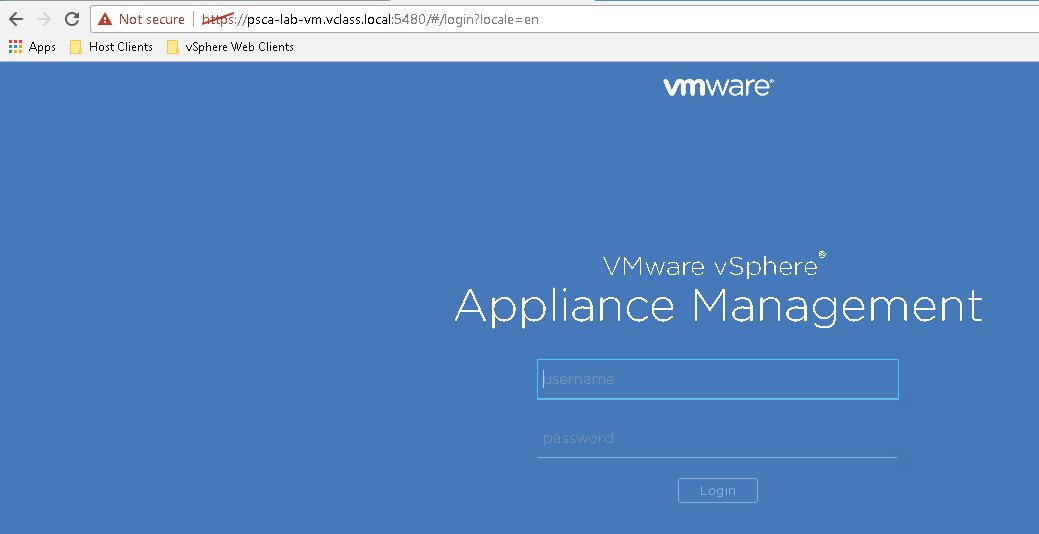The height and width of the screenshot is (534, 1039).
Task: Click the vSphere Web Clients folder icon
Action: (173, 47)
